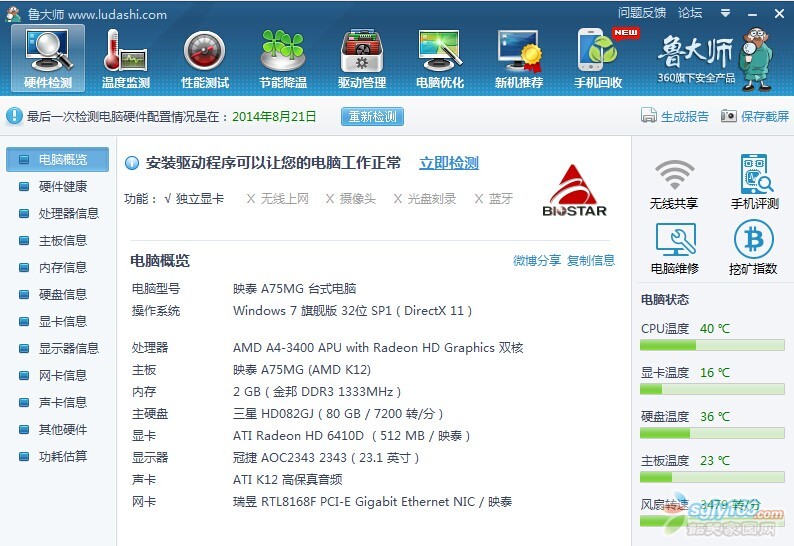Click the 生成报告 generate report icon
The image size is (794, 546).
tap(649, 115)
